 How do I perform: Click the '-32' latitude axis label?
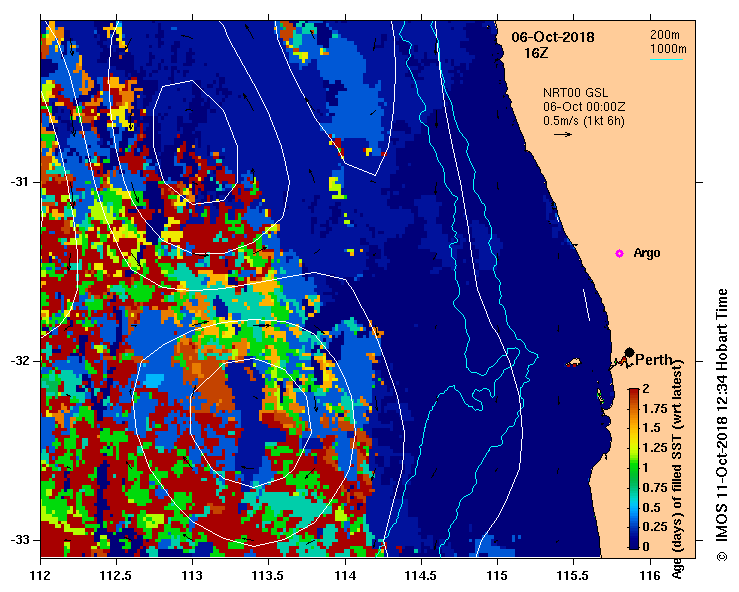[19, 361]
